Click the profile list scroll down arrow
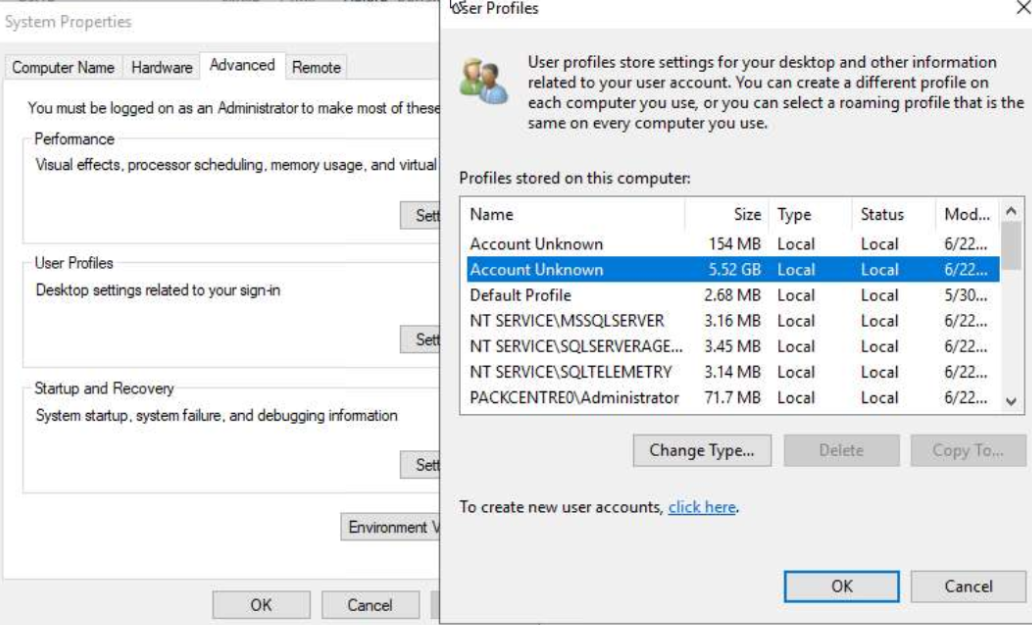The image size is (1032, 625). coord(1012,401)
